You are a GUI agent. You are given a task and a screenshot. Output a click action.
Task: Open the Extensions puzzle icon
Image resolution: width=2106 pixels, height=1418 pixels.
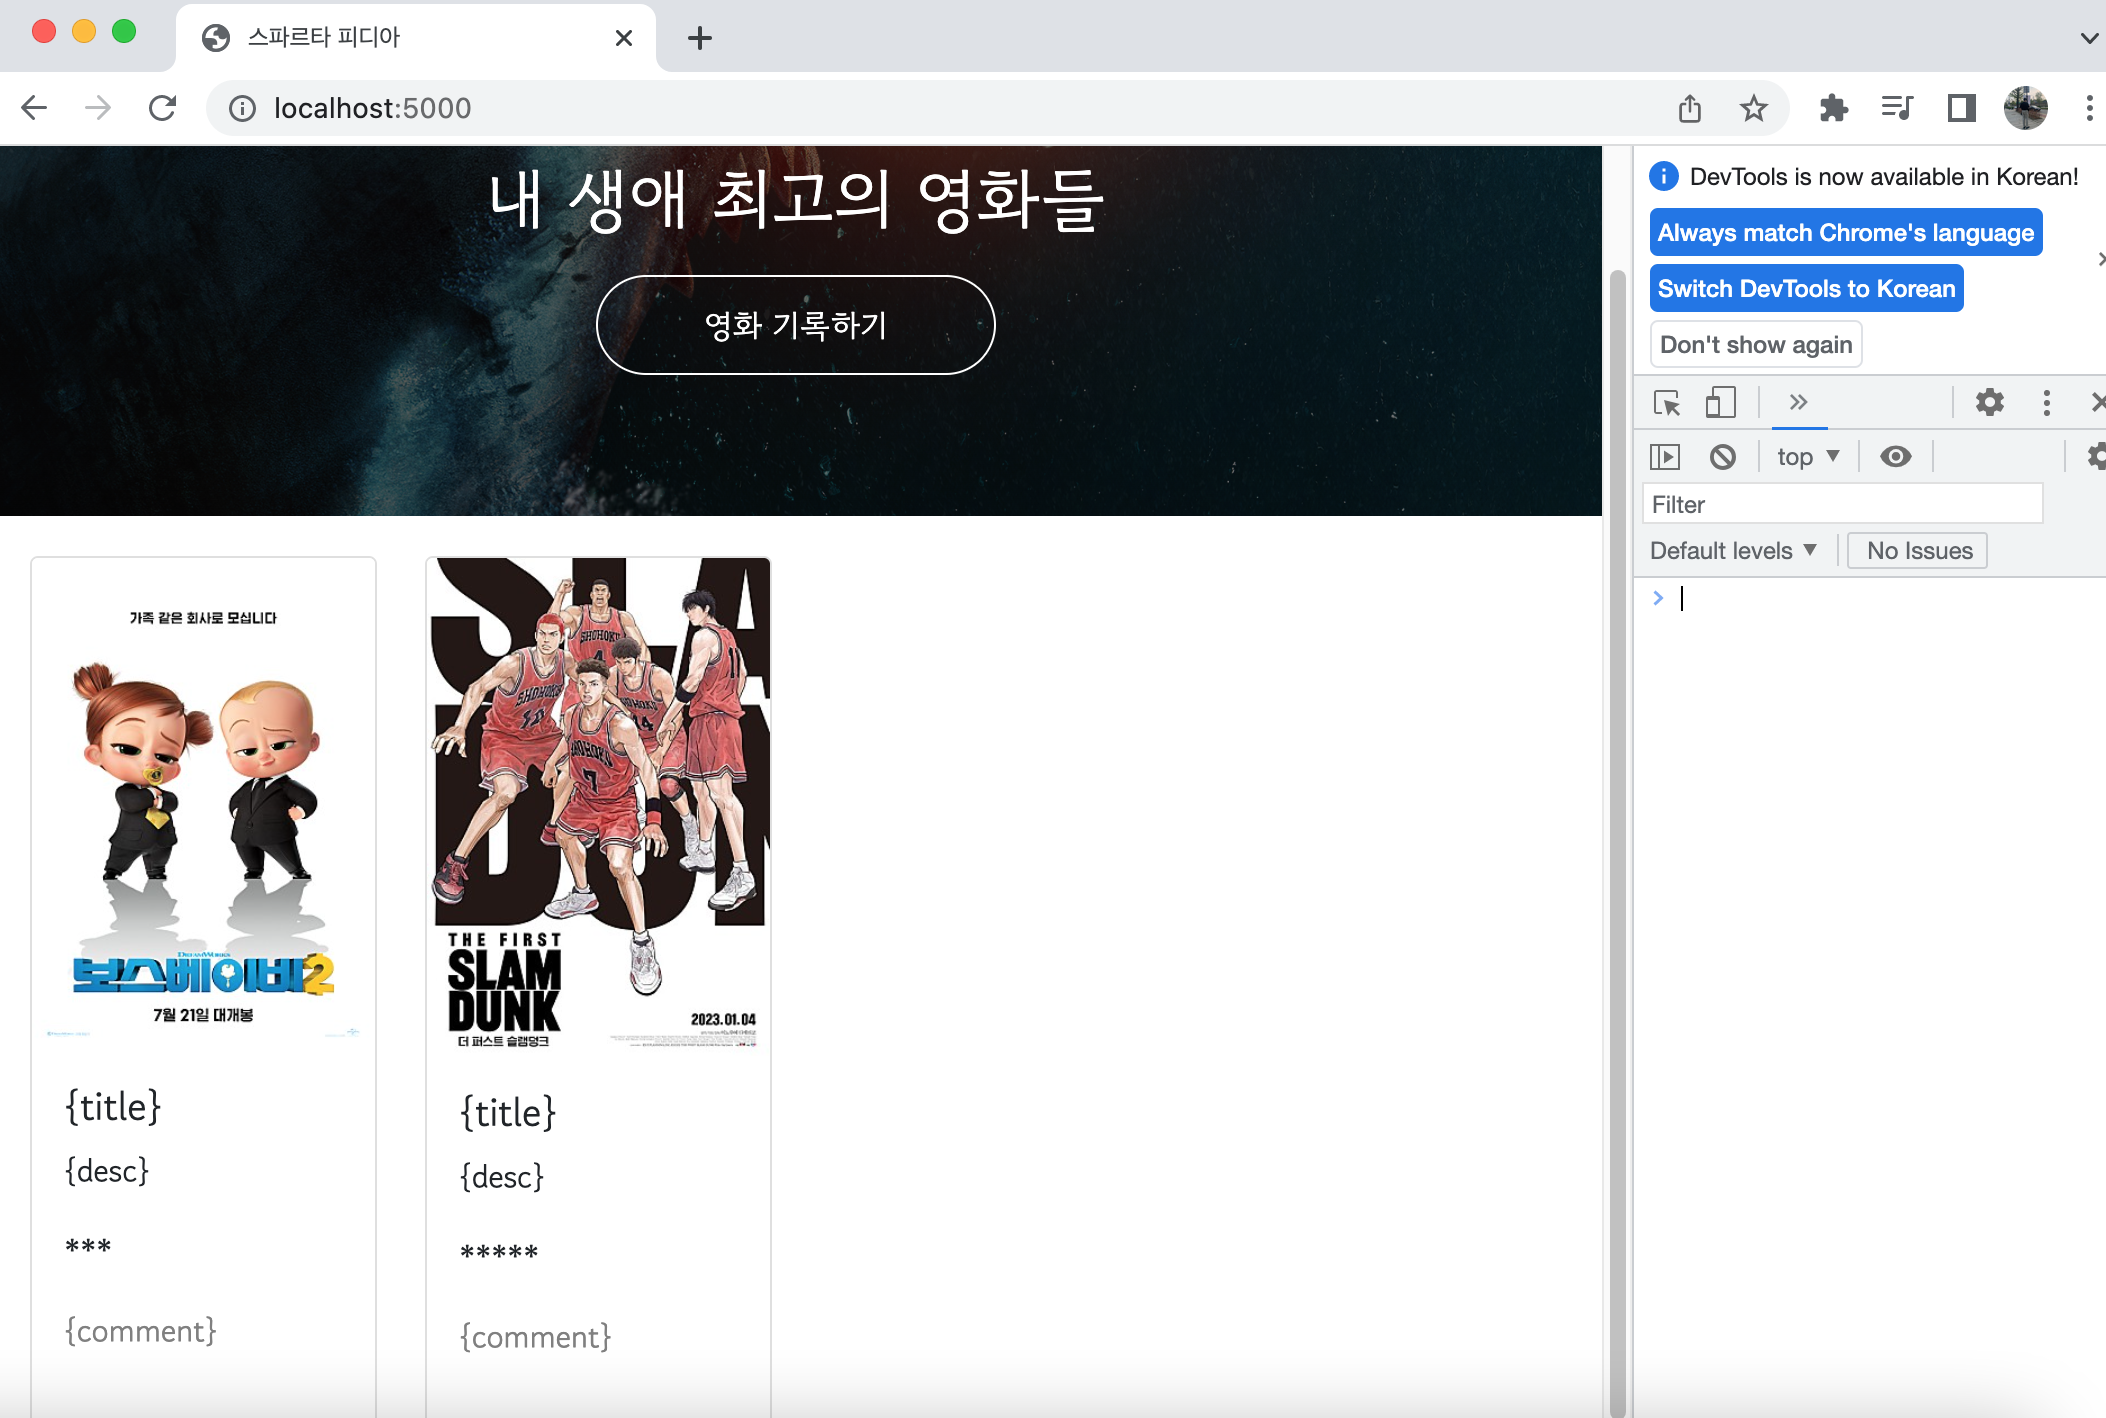pos(1833,108)
